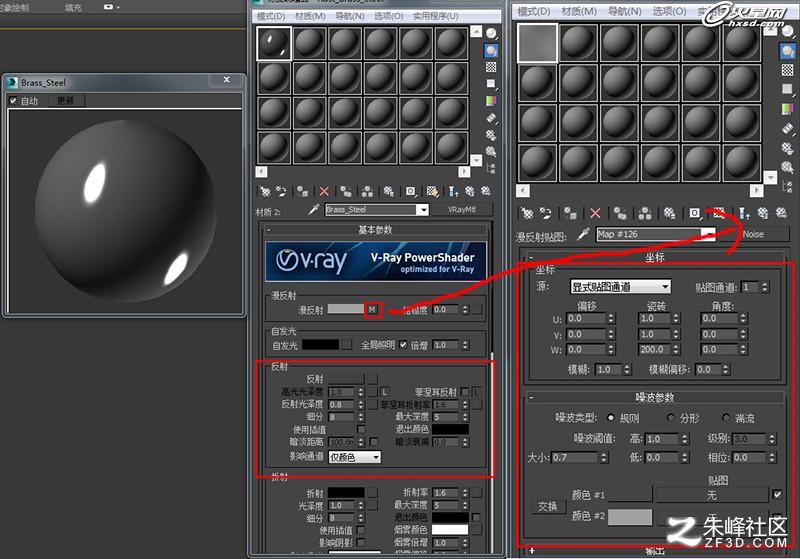The width and height of the screenshot is (800, 559).
Task: Select 分形 noise type radio button
Action: [670, 418]
